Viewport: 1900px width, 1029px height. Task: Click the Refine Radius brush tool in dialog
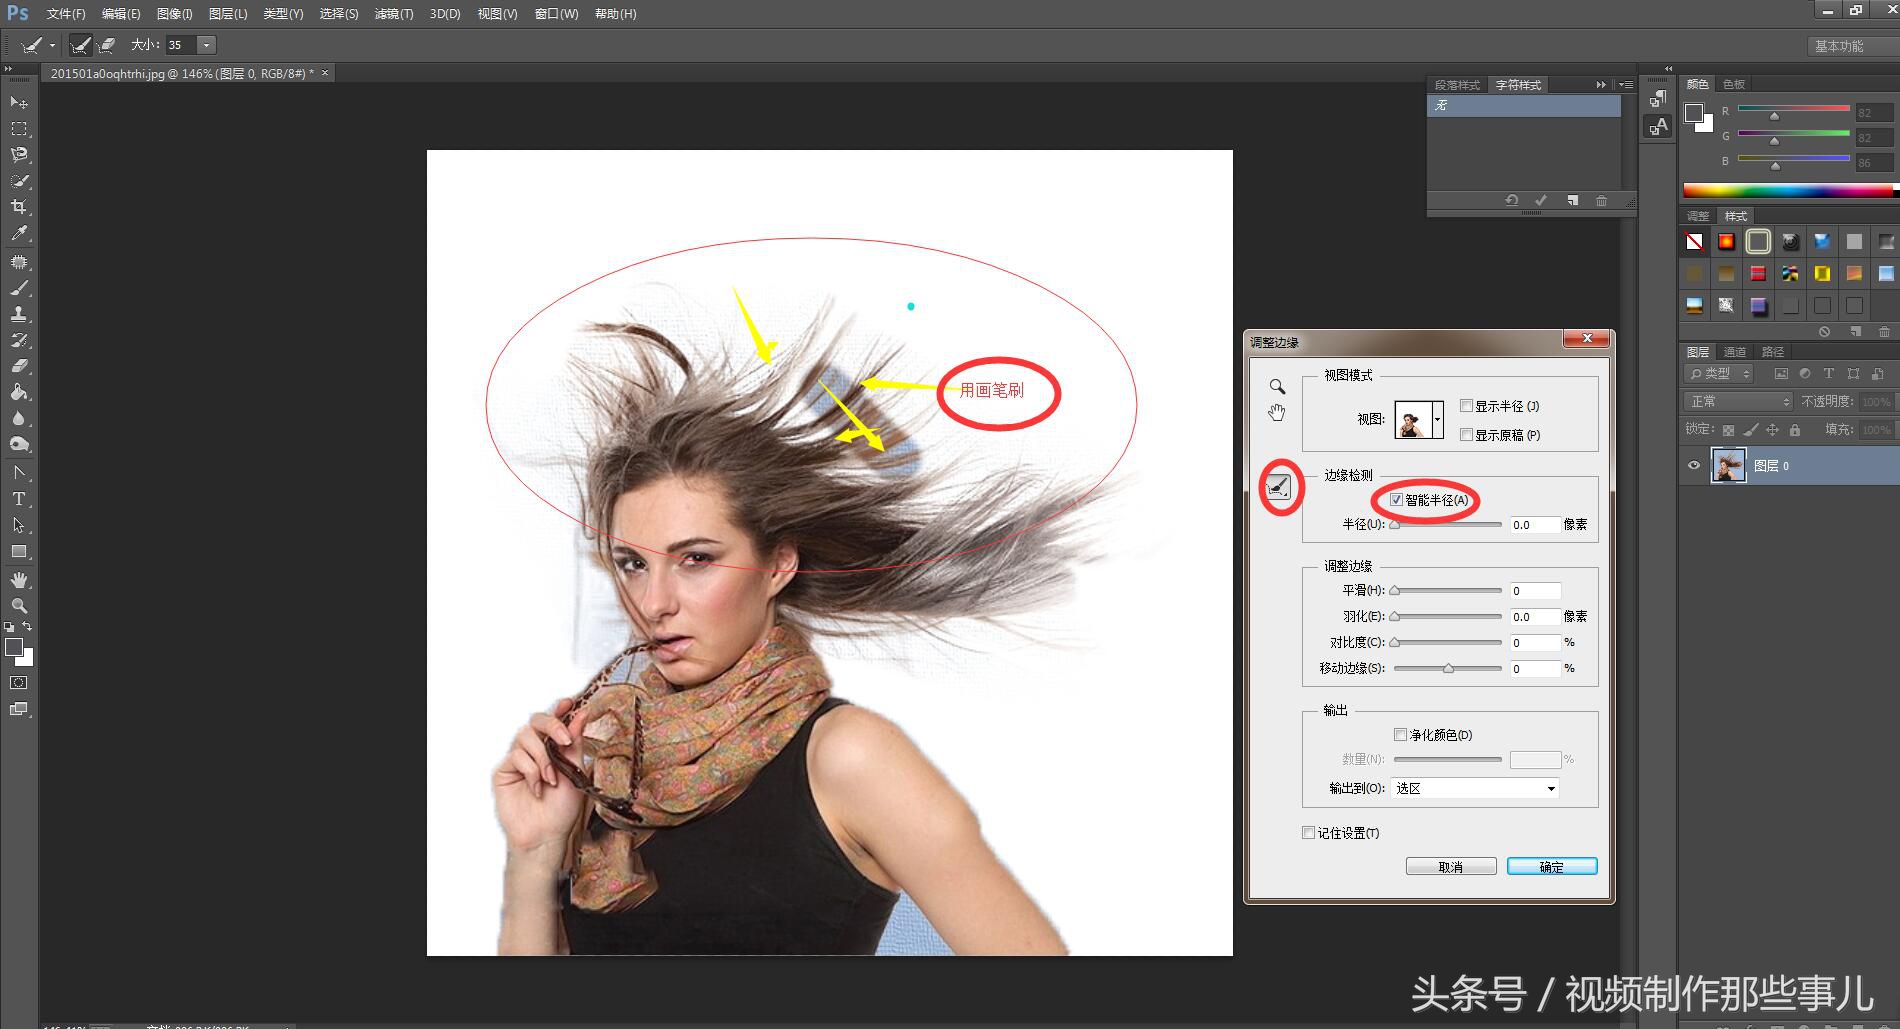[x=1279, y=488]
